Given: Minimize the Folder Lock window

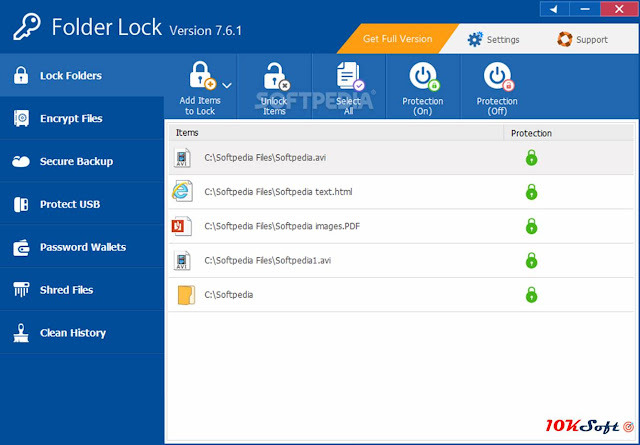Looking at the screenshot, I should coord(585,9).
